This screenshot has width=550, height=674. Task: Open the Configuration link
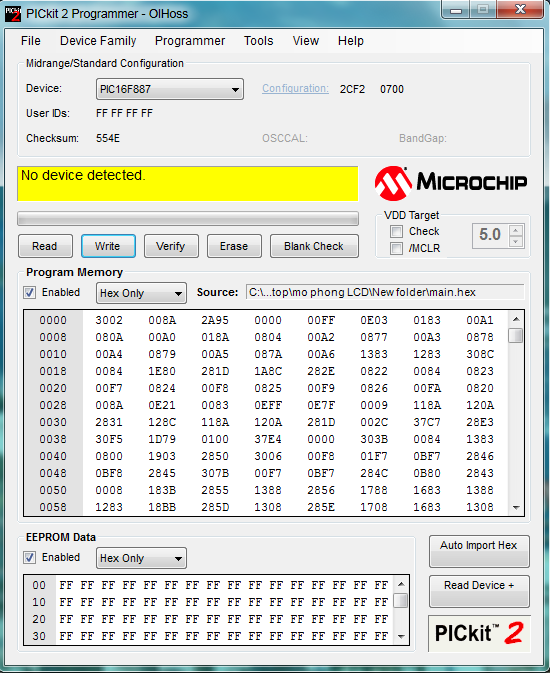click(x=295, y=89)
